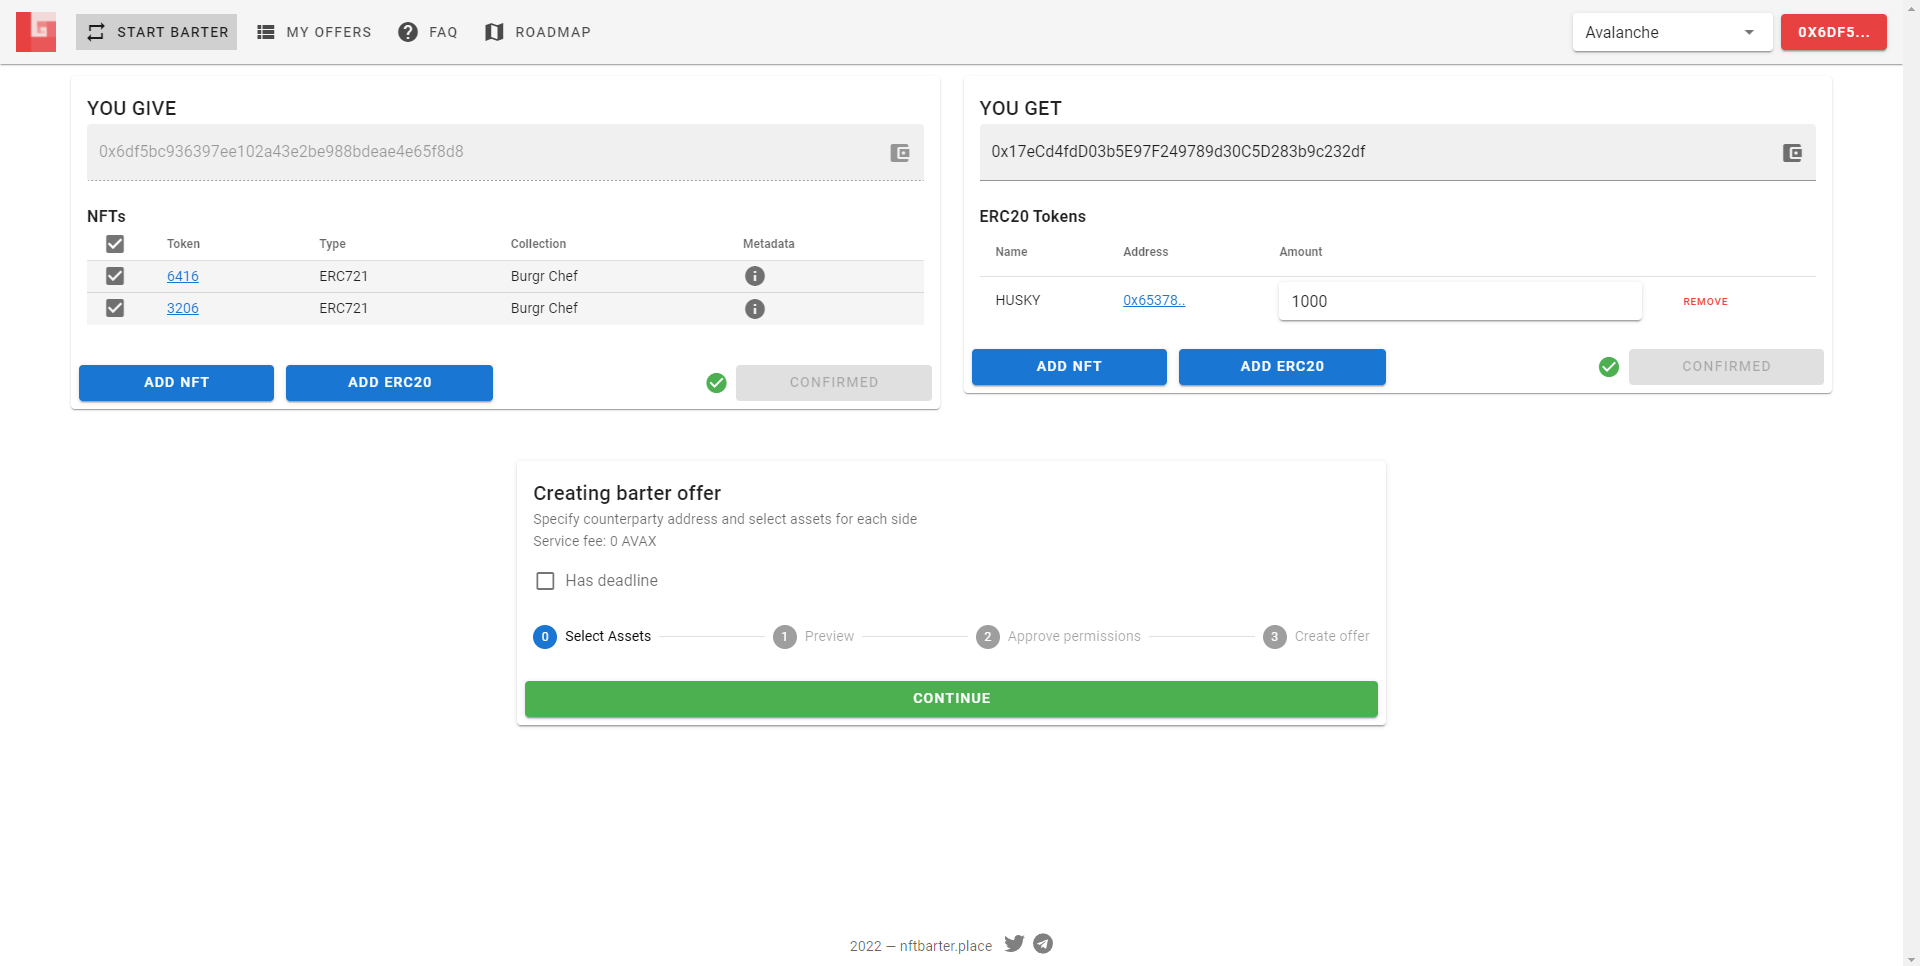
Task: Click wallet icon in You Give address field
Action: (x=900, y=153)
